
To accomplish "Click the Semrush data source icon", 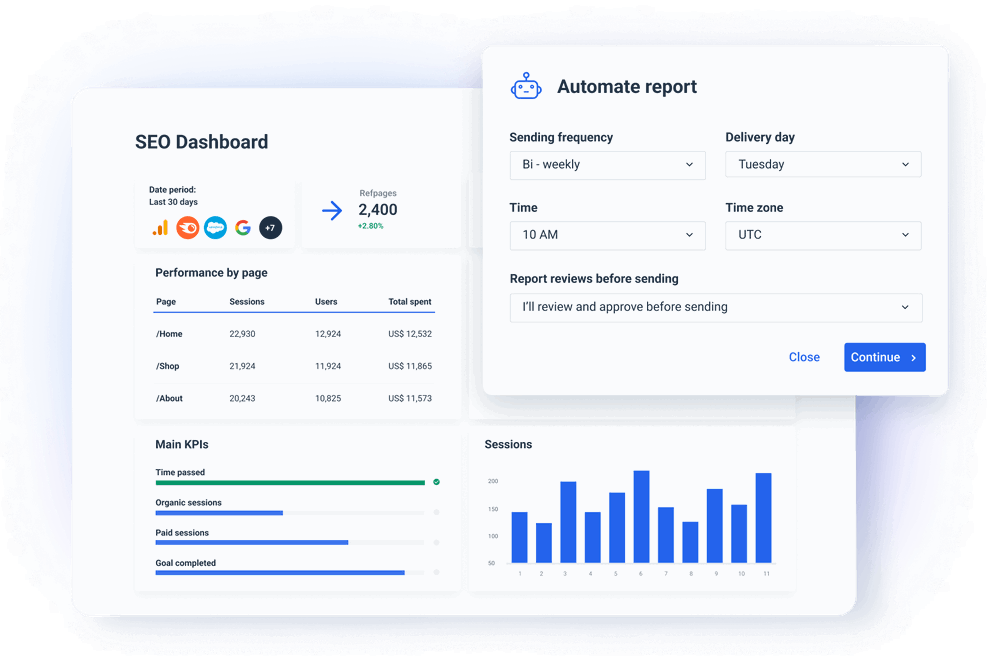I will click(188, 228).
